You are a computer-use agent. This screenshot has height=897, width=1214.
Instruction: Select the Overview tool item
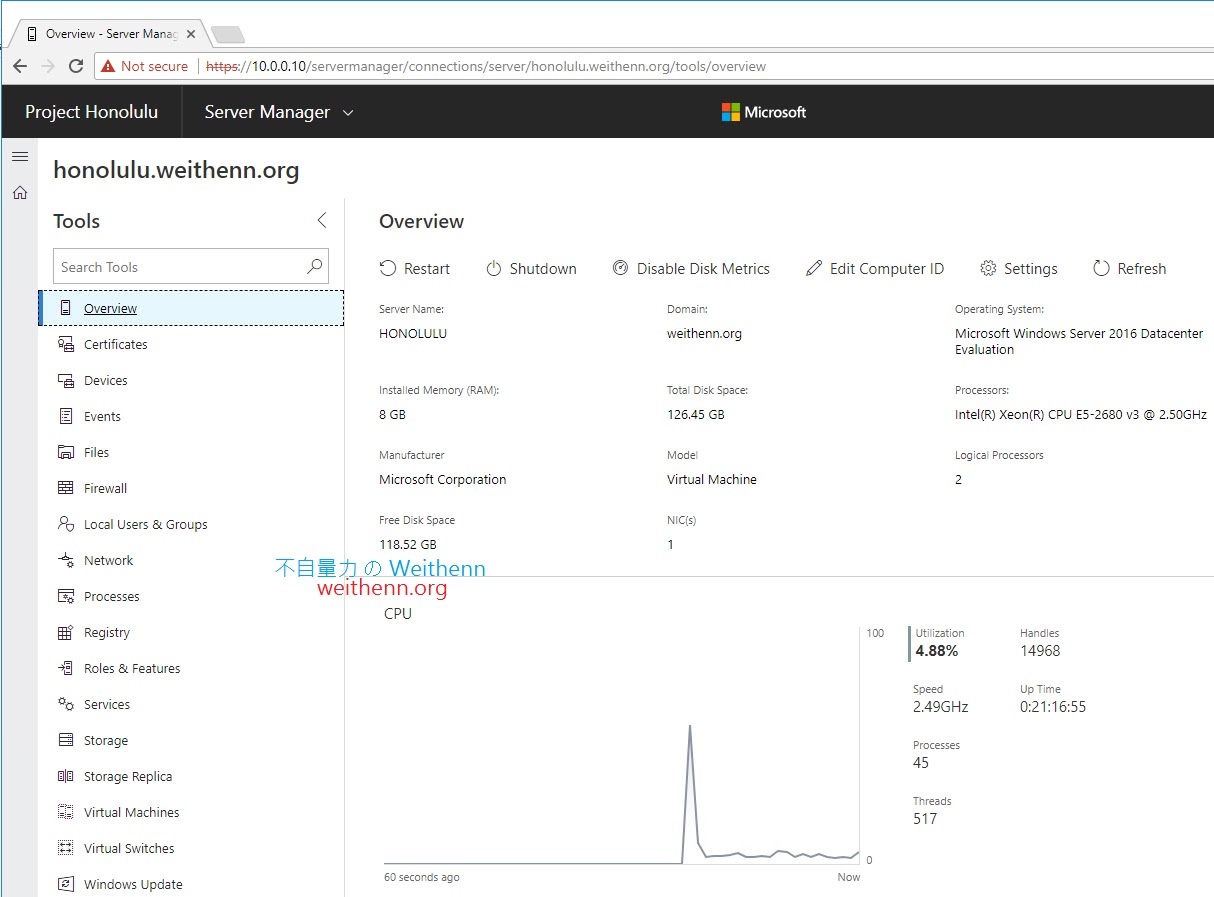point(191,308)
